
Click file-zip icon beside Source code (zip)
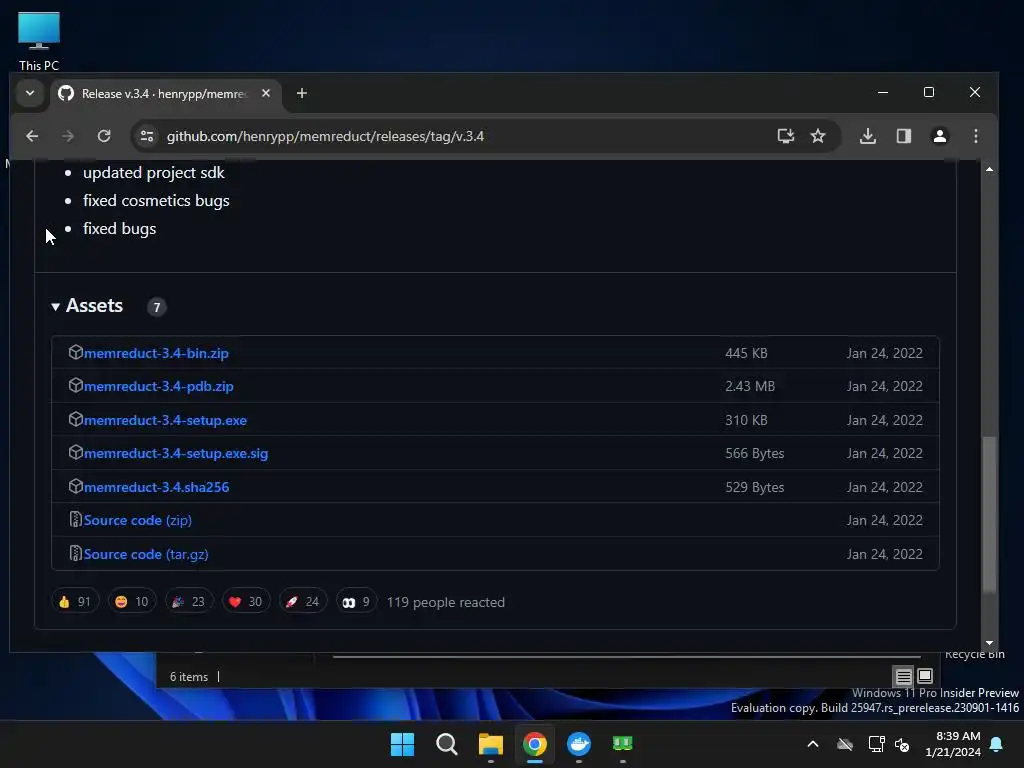76,519
